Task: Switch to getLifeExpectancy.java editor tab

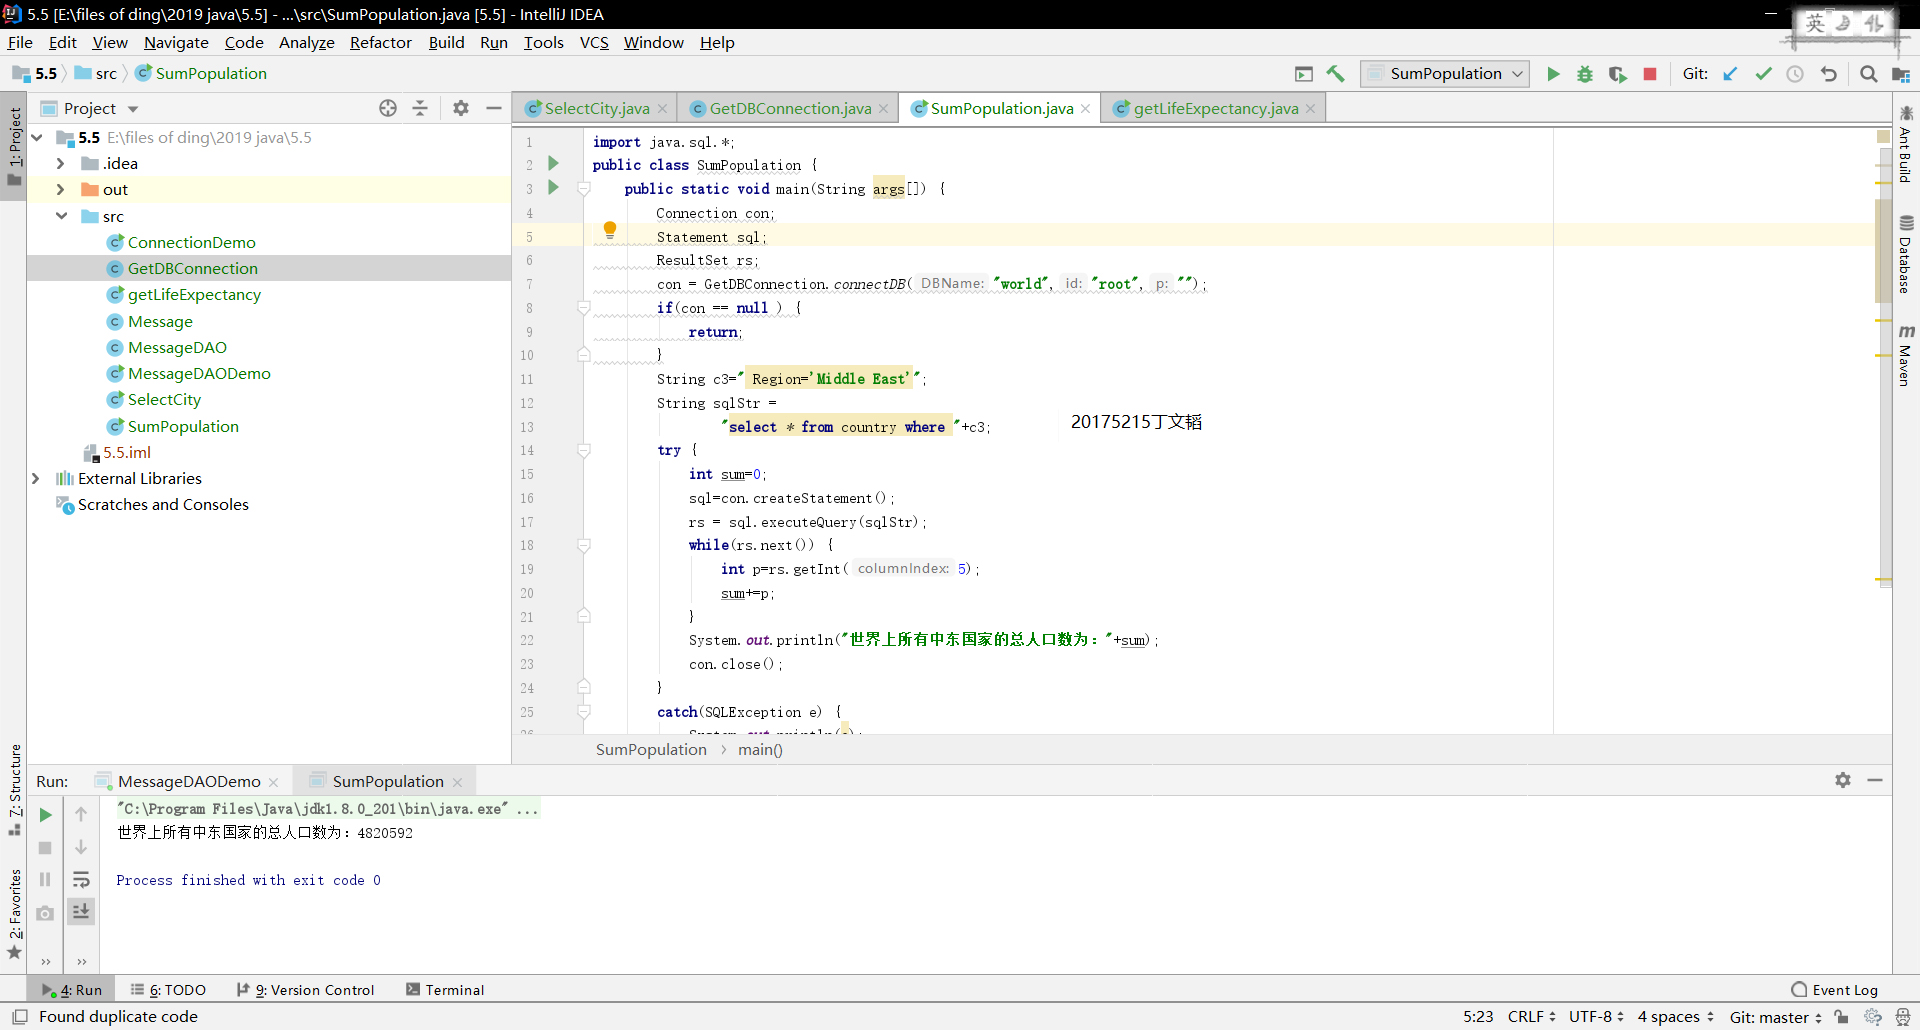Action: (x=1215, y=108)
